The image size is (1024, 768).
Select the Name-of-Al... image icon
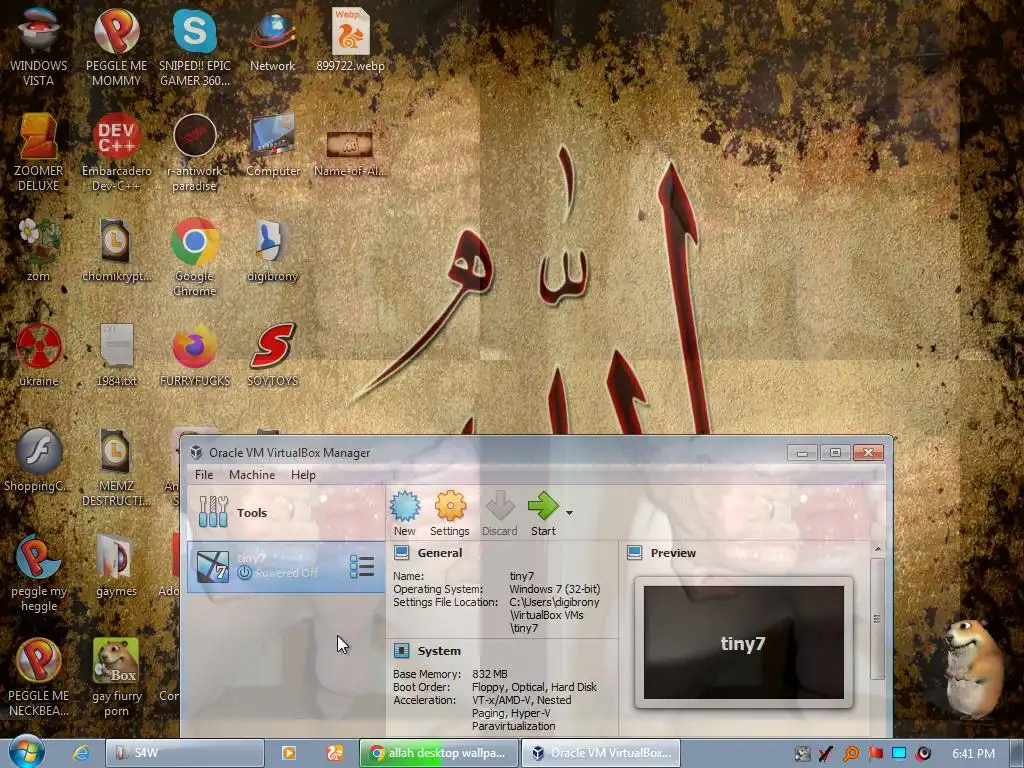click(x=351, y=153)
